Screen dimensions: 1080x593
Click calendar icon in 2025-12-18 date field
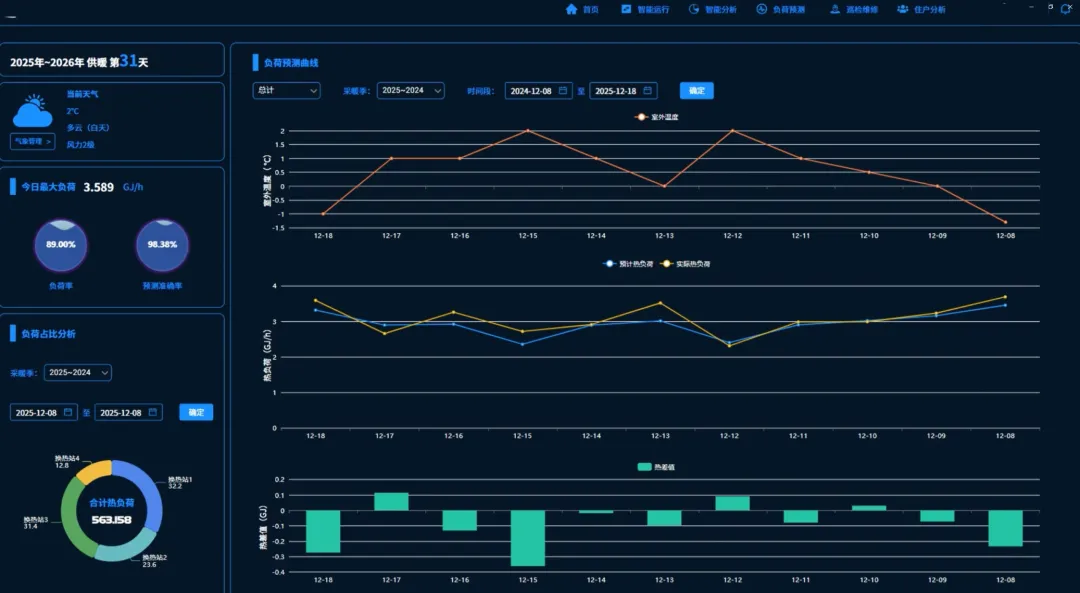[647, 91]
